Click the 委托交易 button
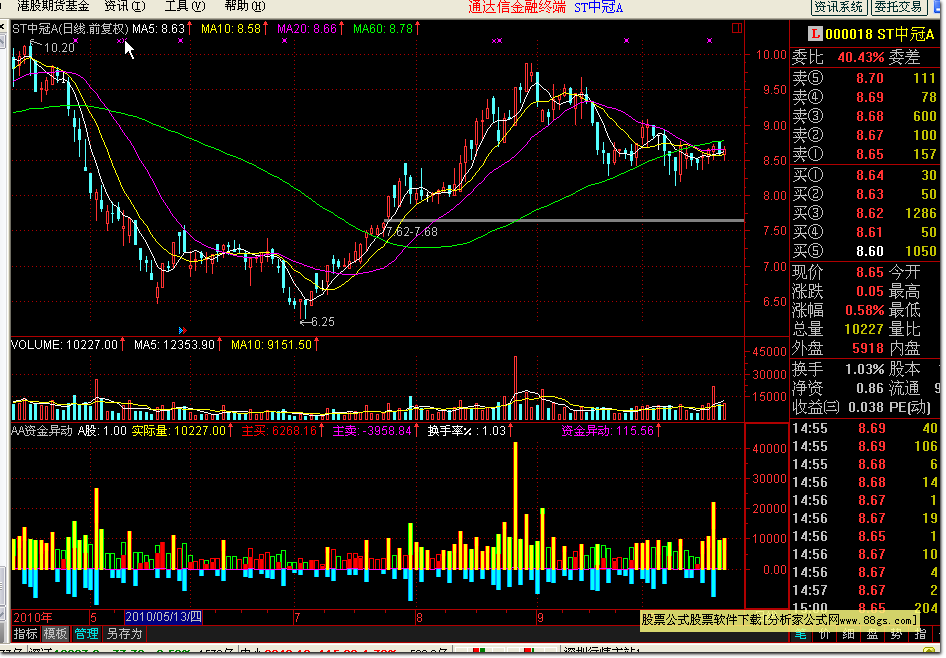The image size is (946, 658). (x=898, y=7)
